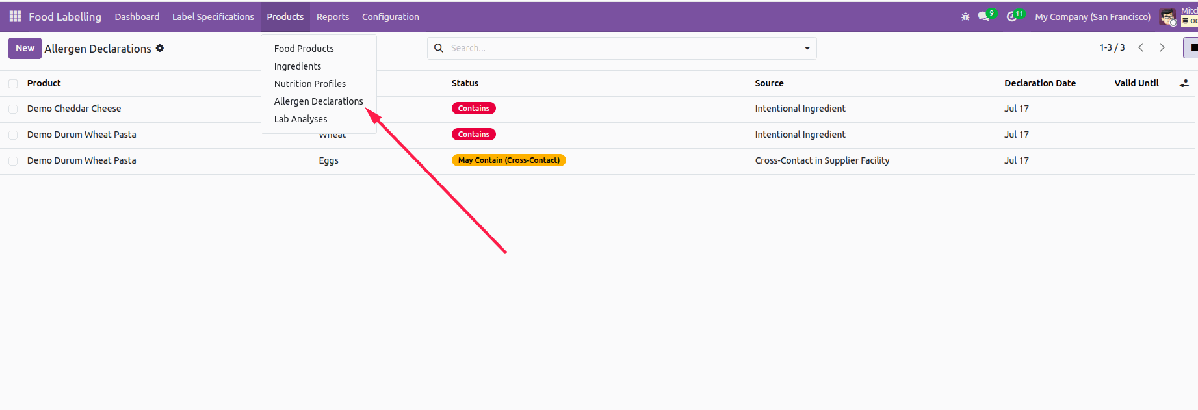Create a new declaration with New
The width and height of the screenshot is (1198, 410).
24,48
